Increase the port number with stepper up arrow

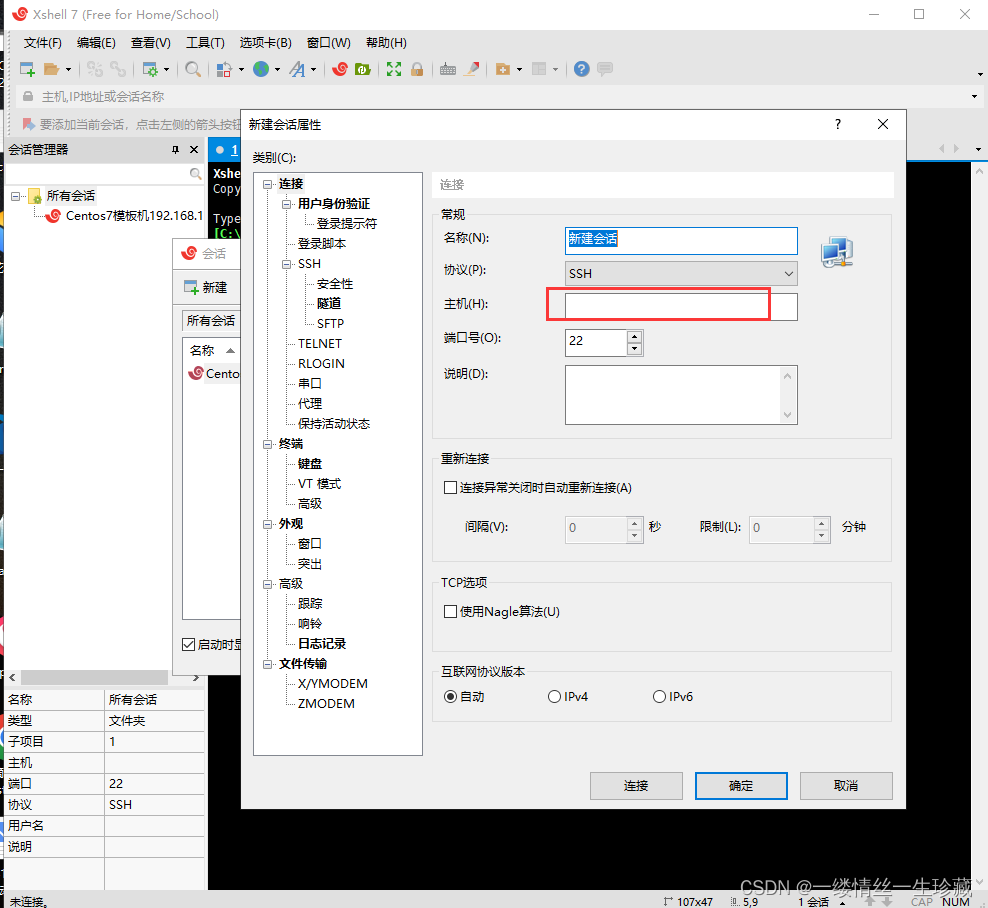(x=635, y=335)
